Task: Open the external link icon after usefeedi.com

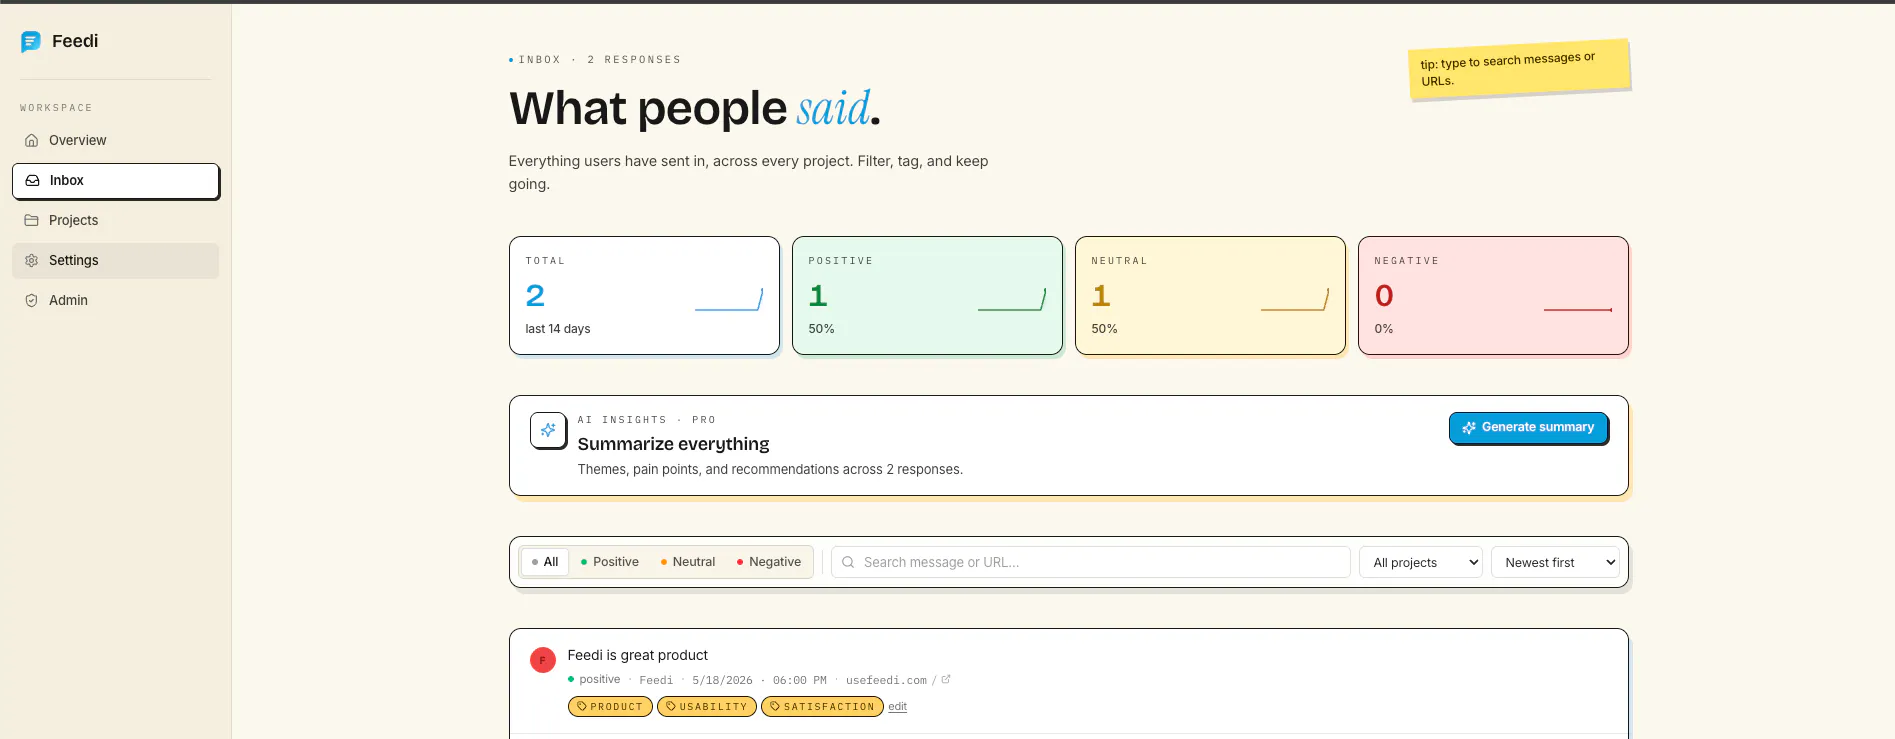Action: click(946, 680)
